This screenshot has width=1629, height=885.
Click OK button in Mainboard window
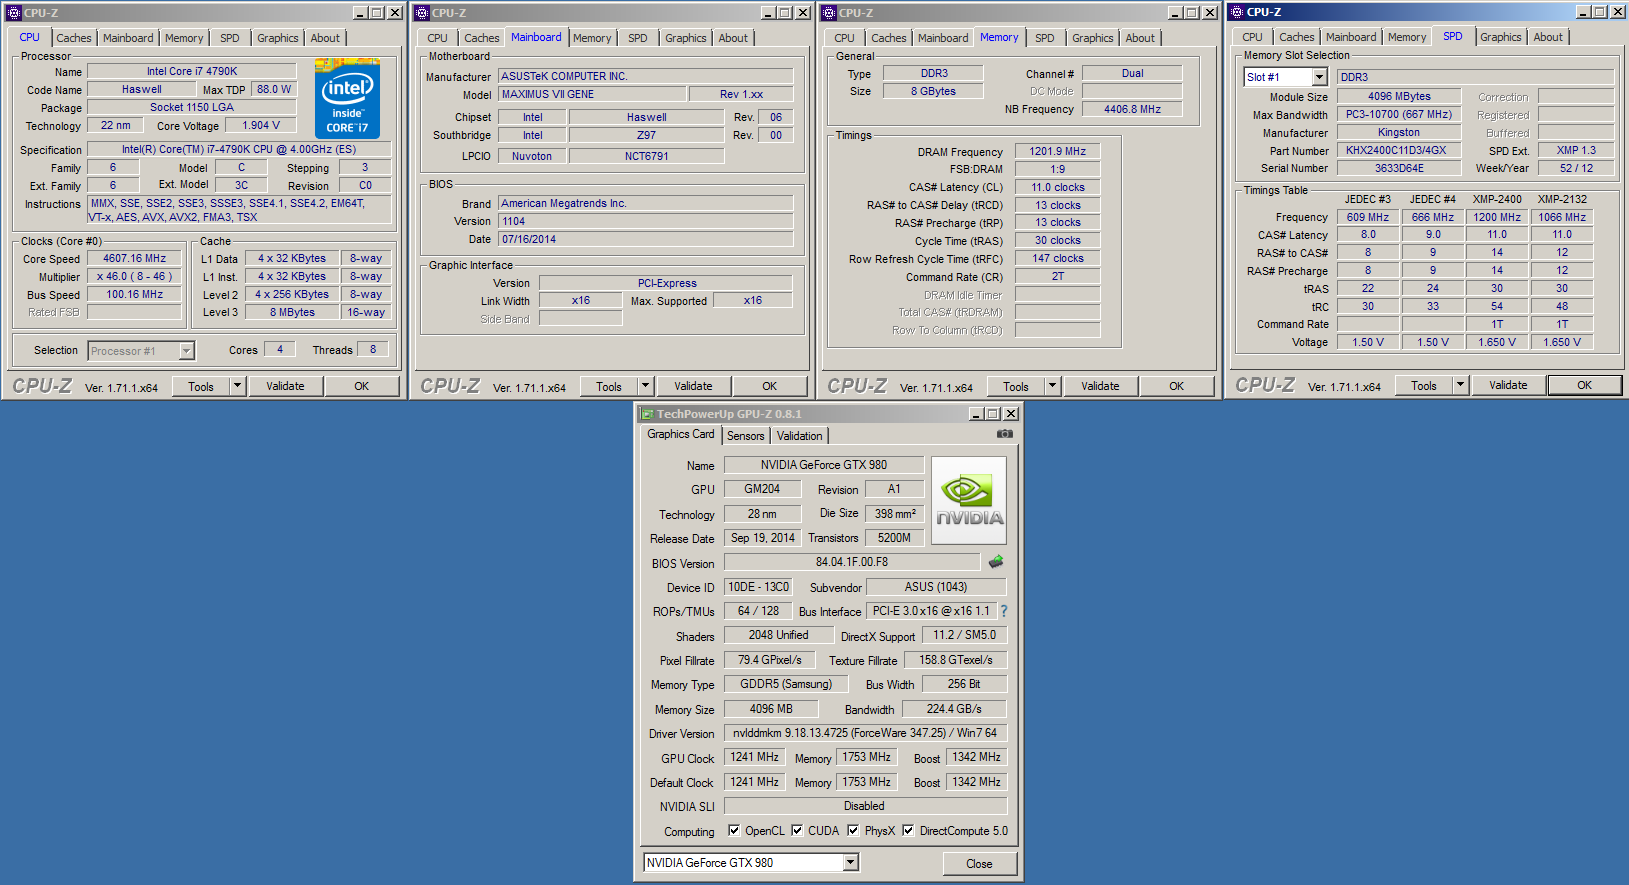769,386
